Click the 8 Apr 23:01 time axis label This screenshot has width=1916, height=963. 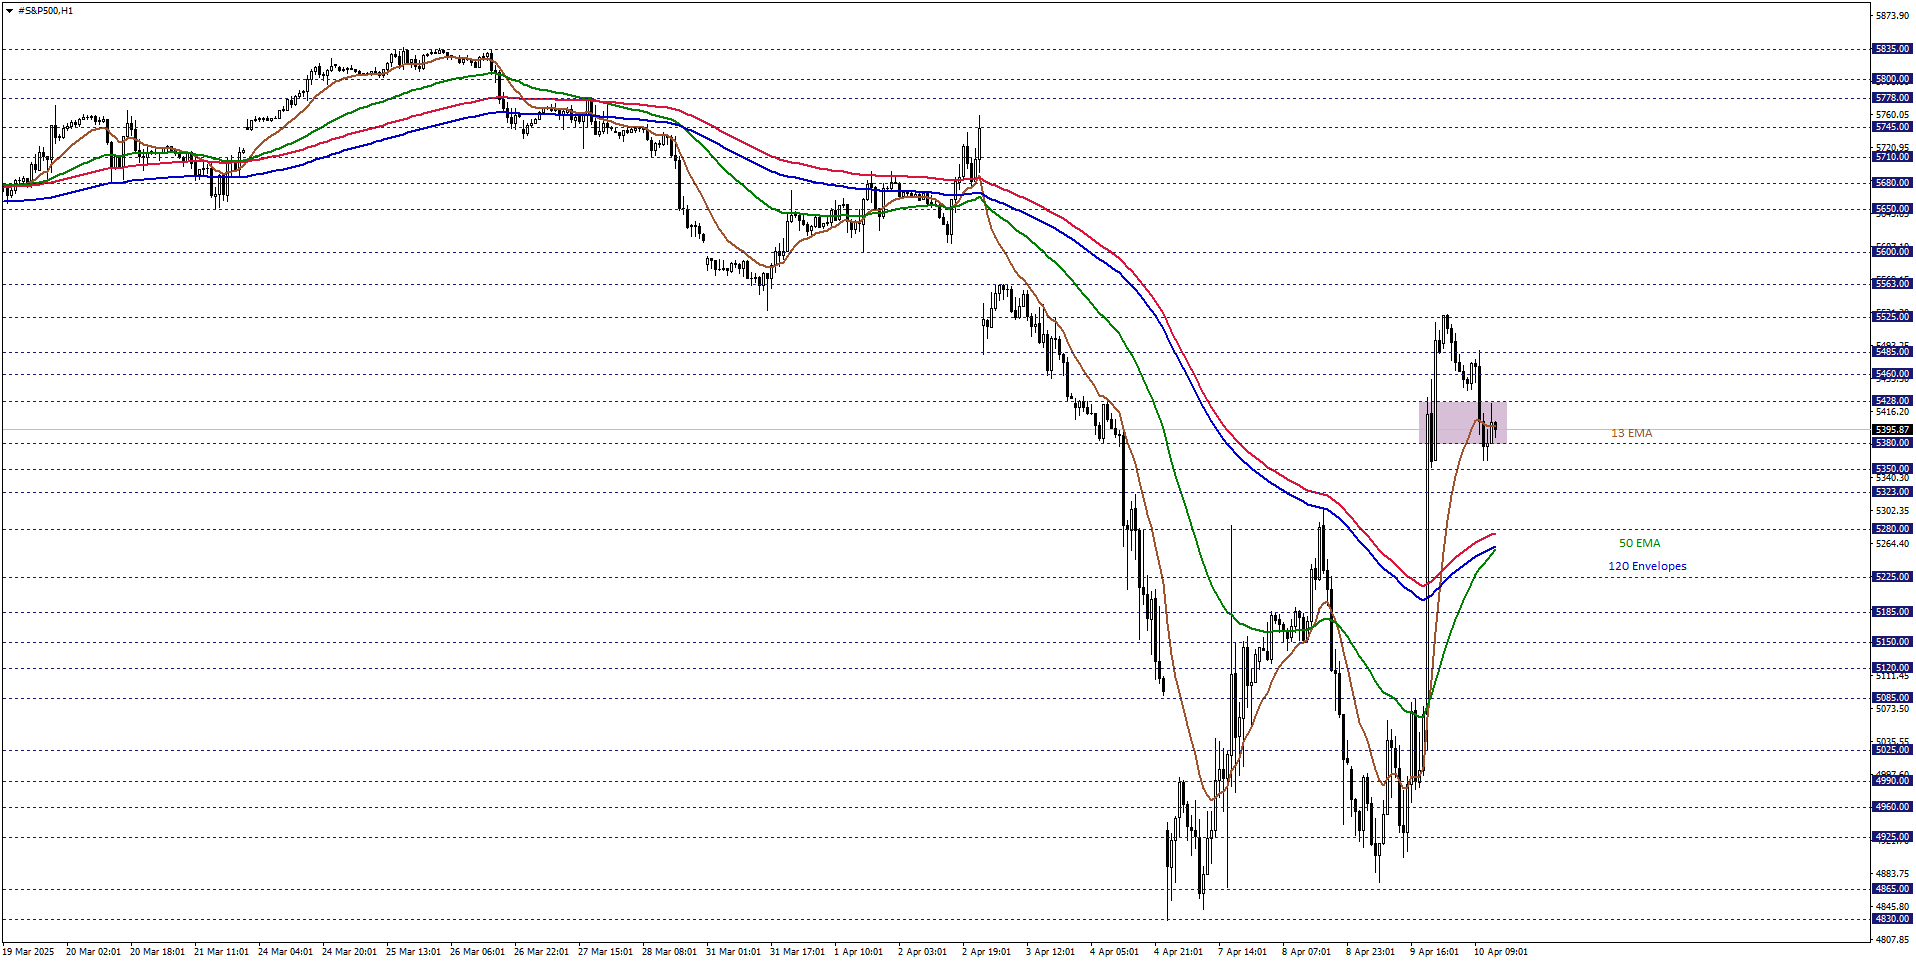tap(1370, 952)
